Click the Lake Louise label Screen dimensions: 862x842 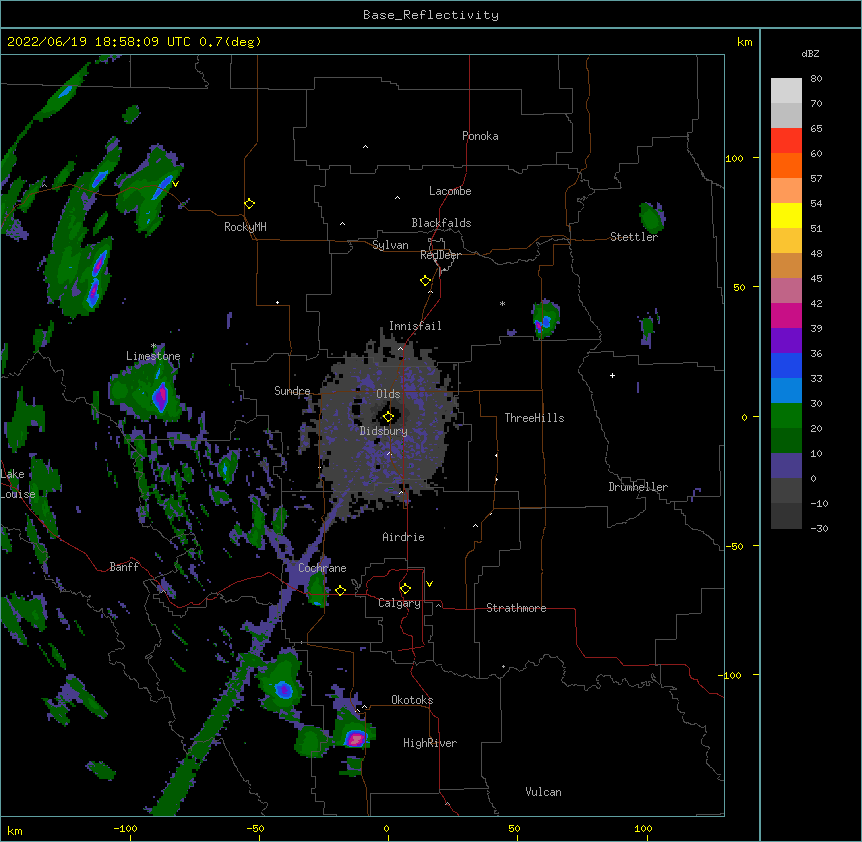tap(17, 484)
